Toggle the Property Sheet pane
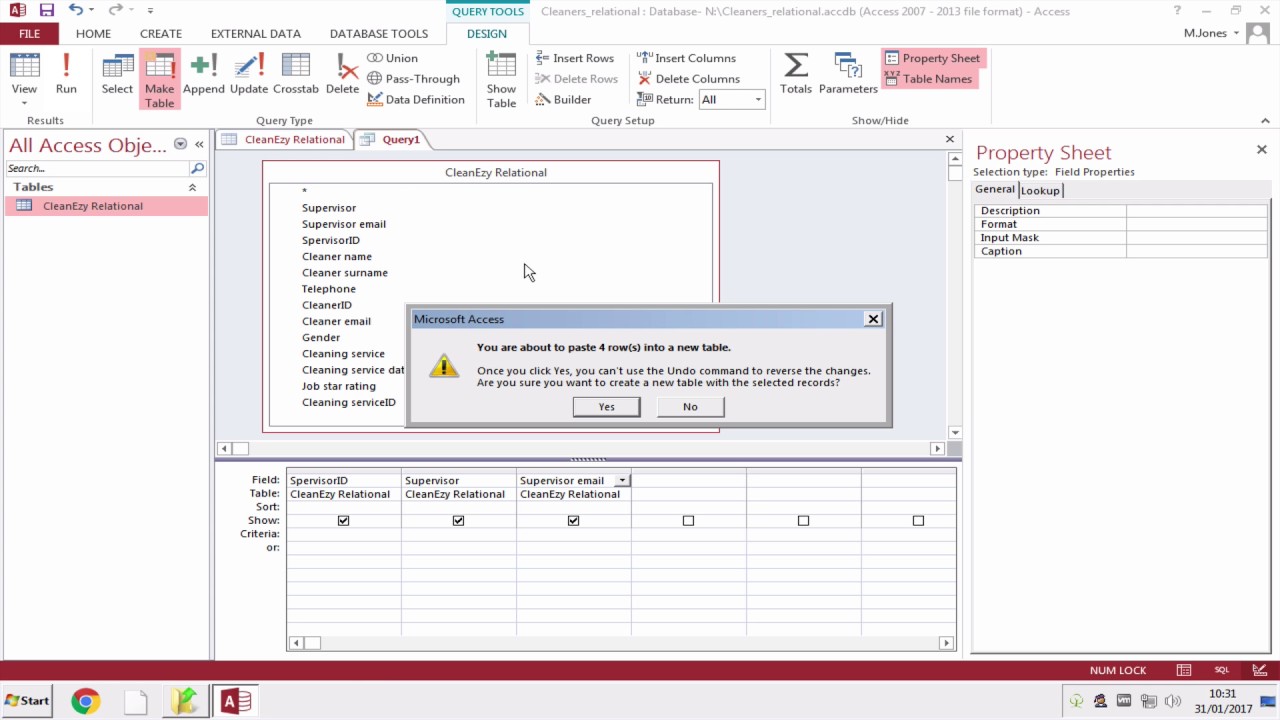Screen dimensions: 1280x720 pyautogui.click(x=933, y=58)
